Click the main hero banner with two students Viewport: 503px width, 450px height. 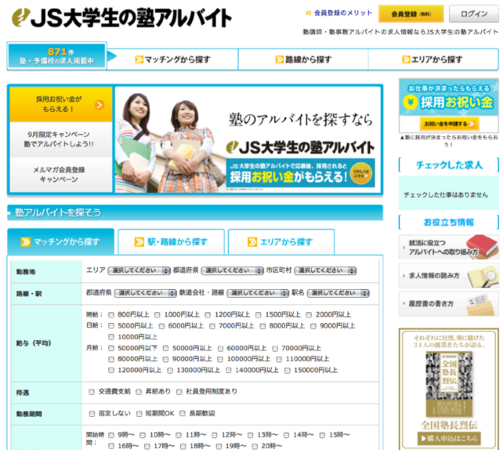click(x=248, y=139)
